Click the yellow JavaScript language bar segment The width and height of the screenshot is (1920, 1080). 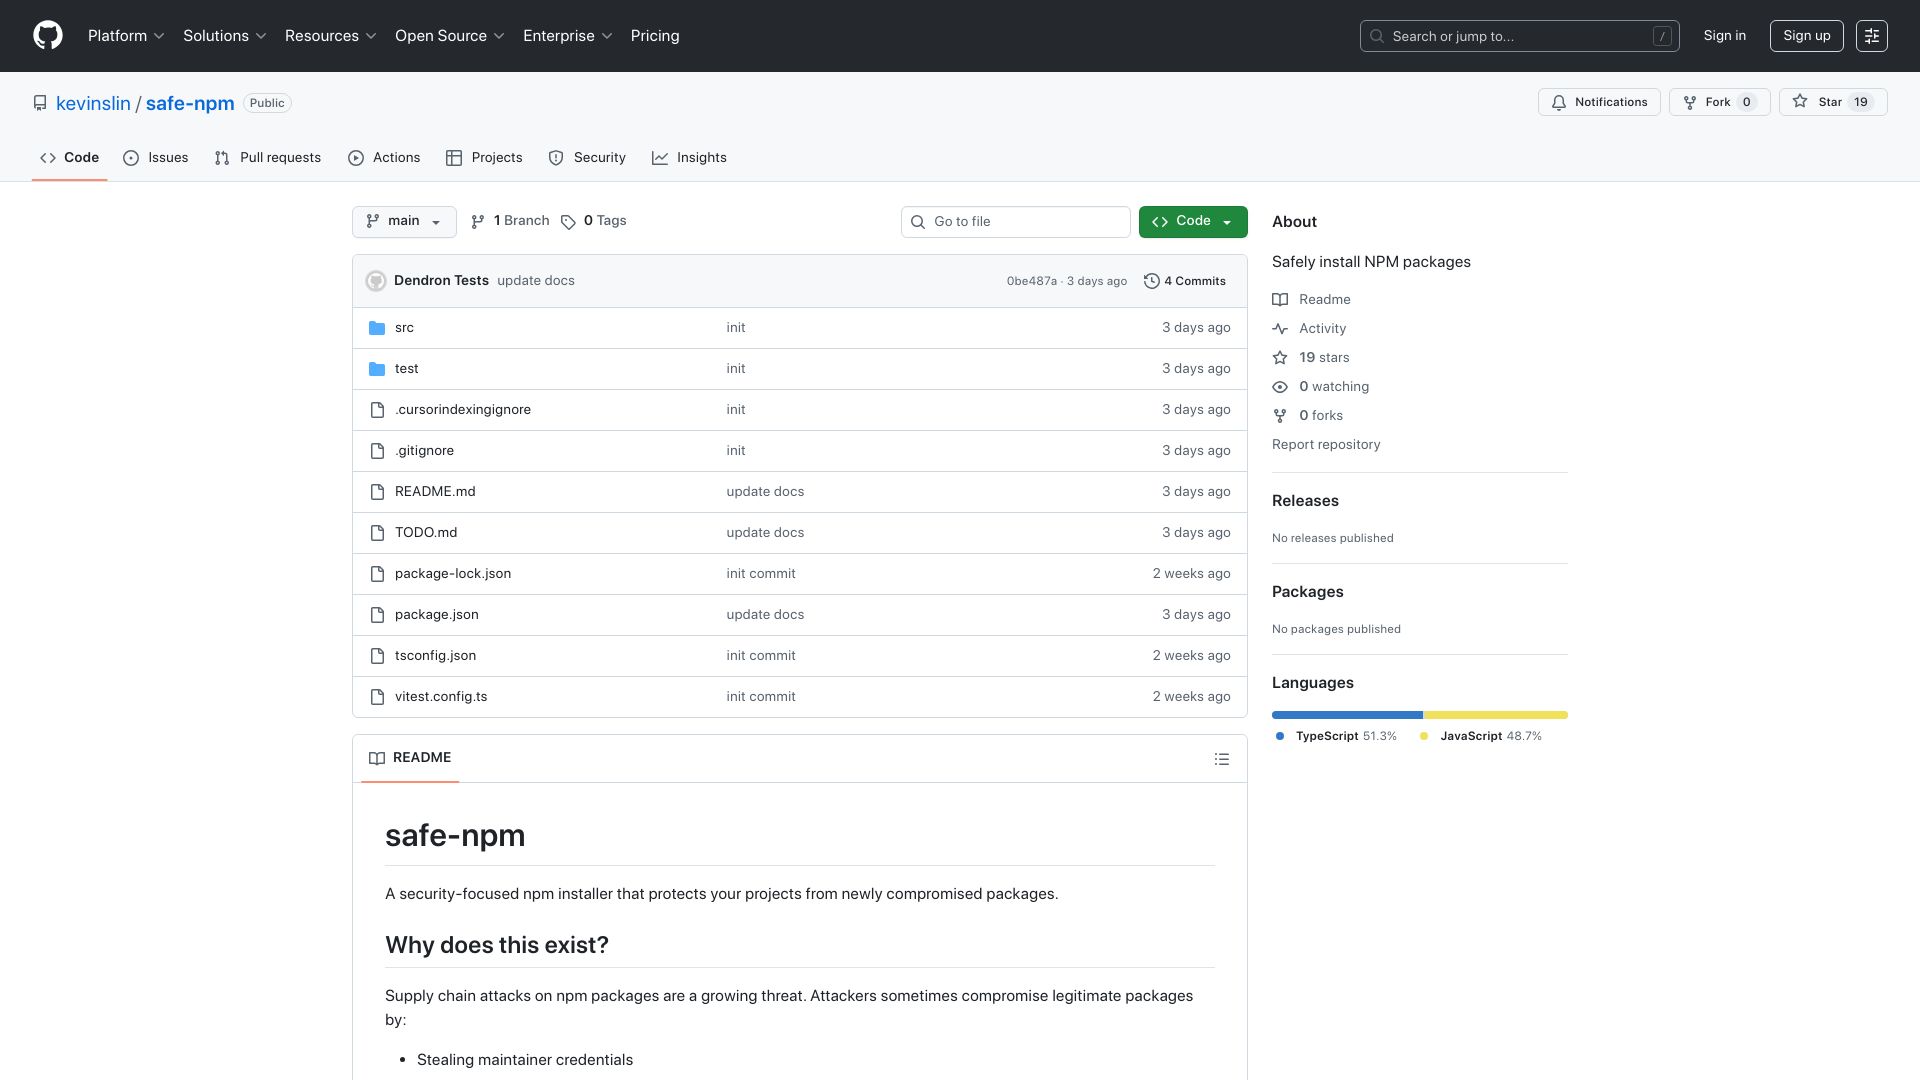pyautogui.click(x=1496, y=715)
